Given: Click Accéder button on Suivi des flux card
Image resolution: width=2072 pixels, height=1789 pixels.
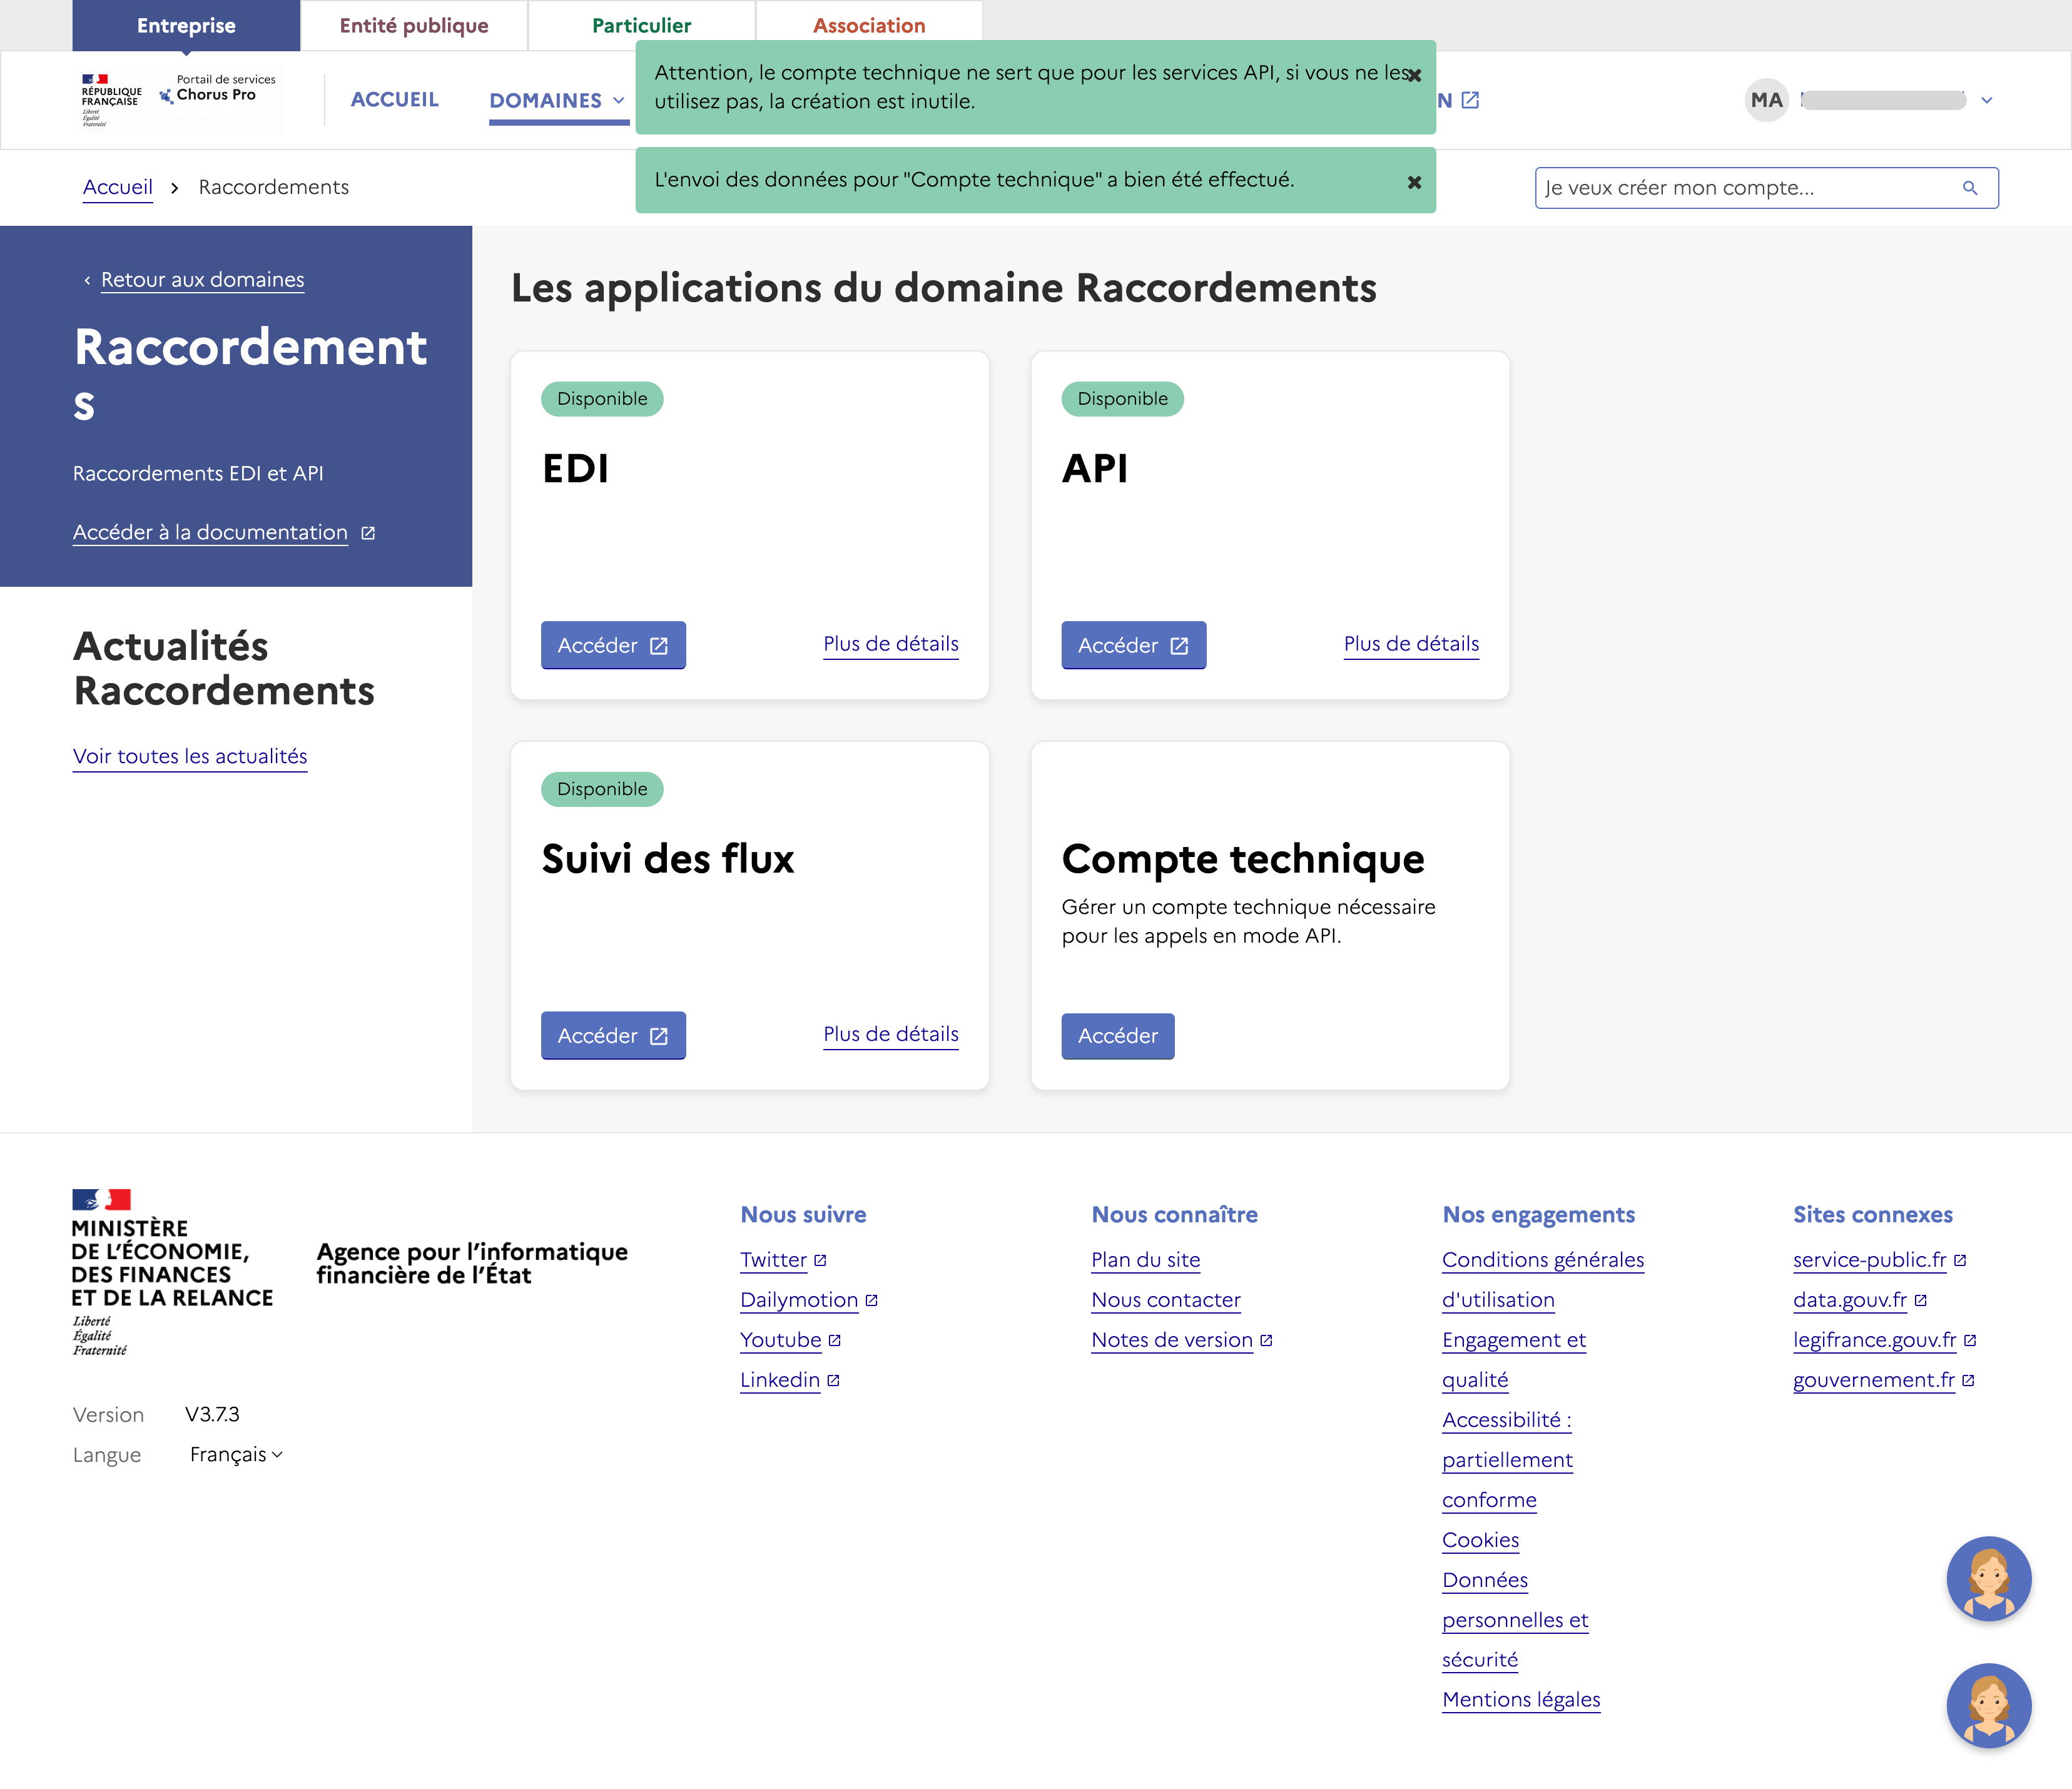Looking at the screenshot, I should (x=613, y=1035).
